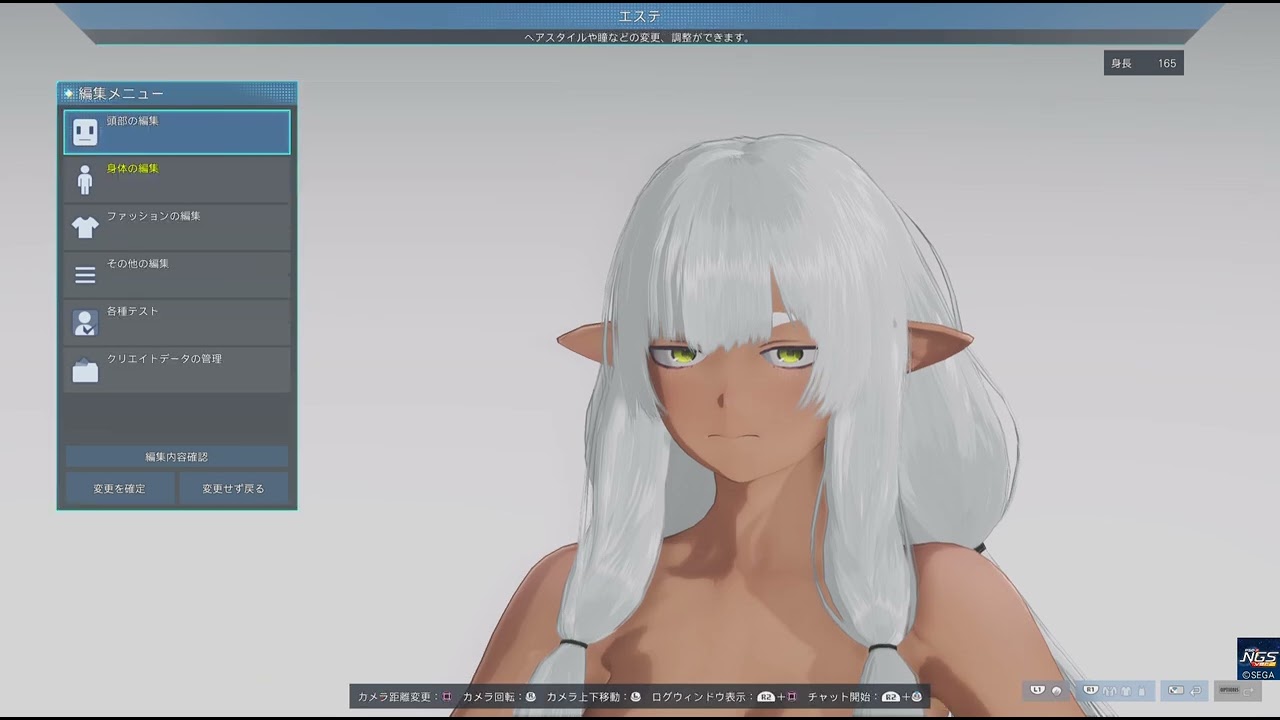Click the ログウィンドウ表示 hint text

tap(699, 697)
